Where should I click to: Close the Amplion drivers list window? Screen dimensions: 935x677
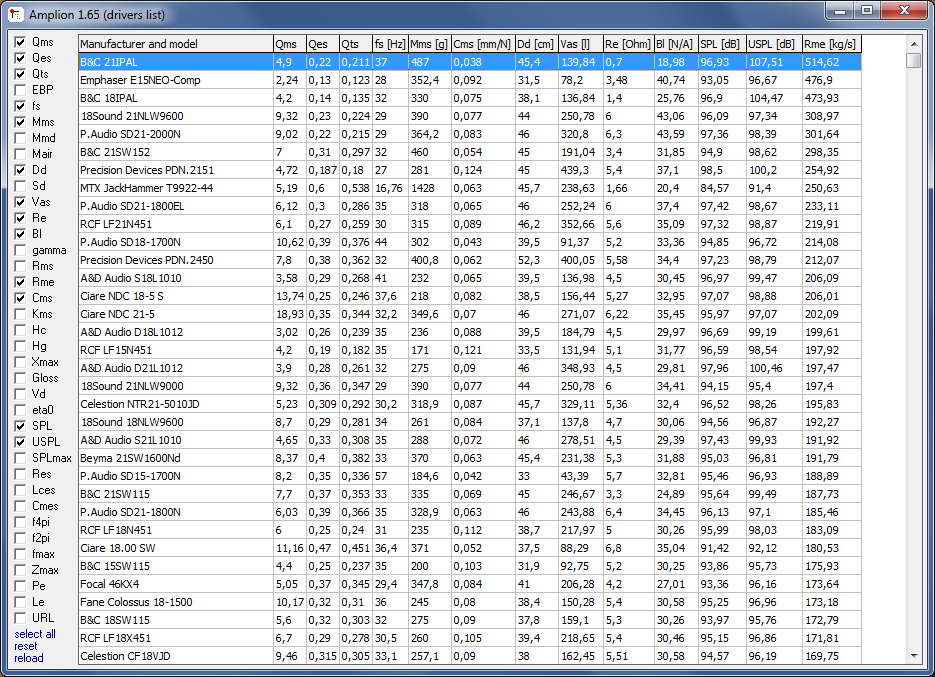(904, 10)
